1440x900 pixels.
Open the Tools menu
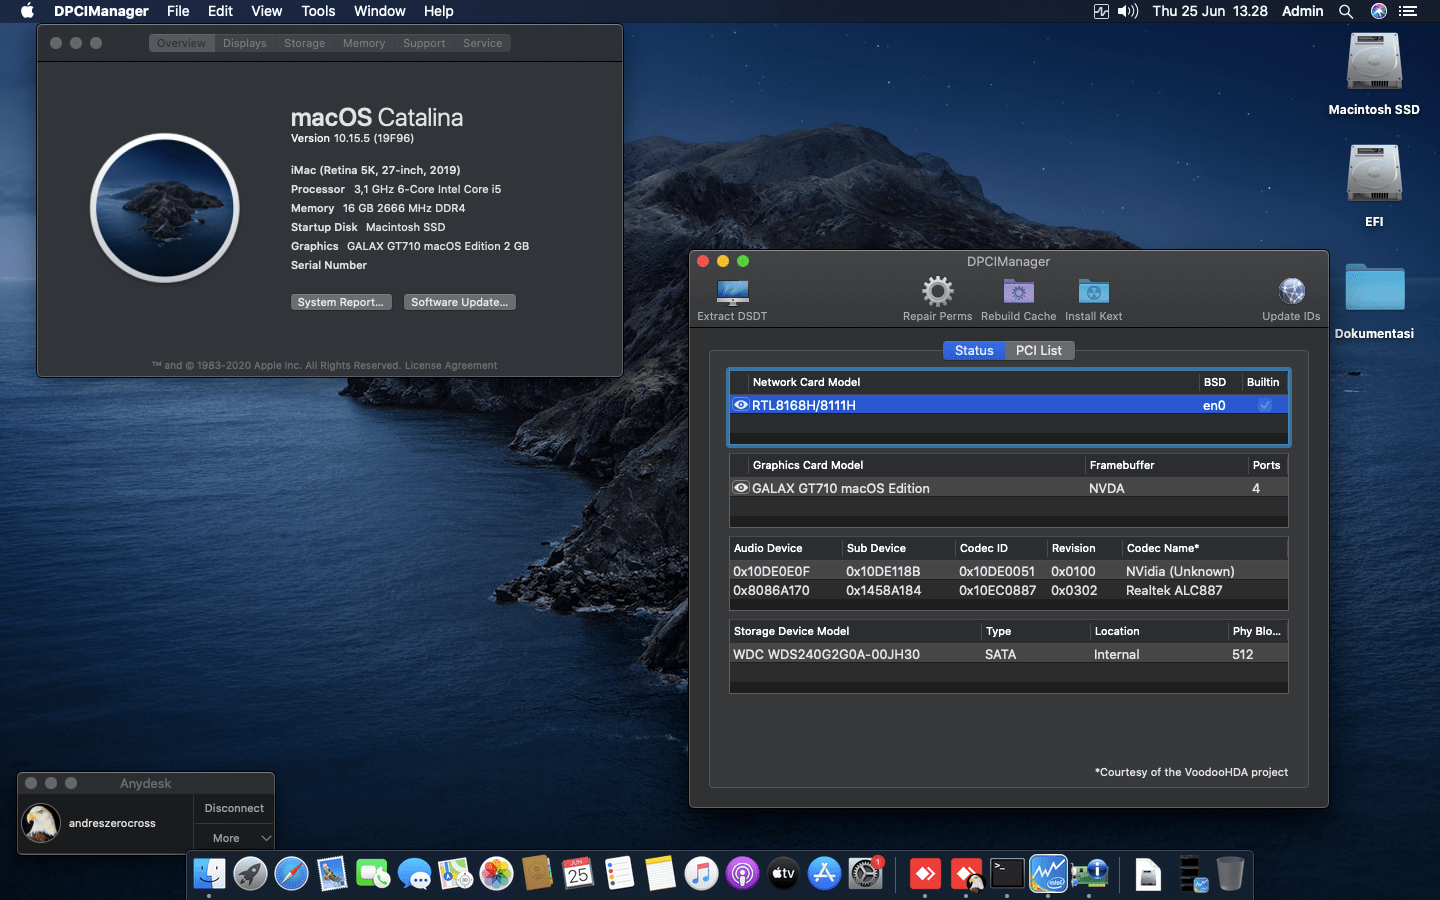pyautogui.click(x=318, y=11)
